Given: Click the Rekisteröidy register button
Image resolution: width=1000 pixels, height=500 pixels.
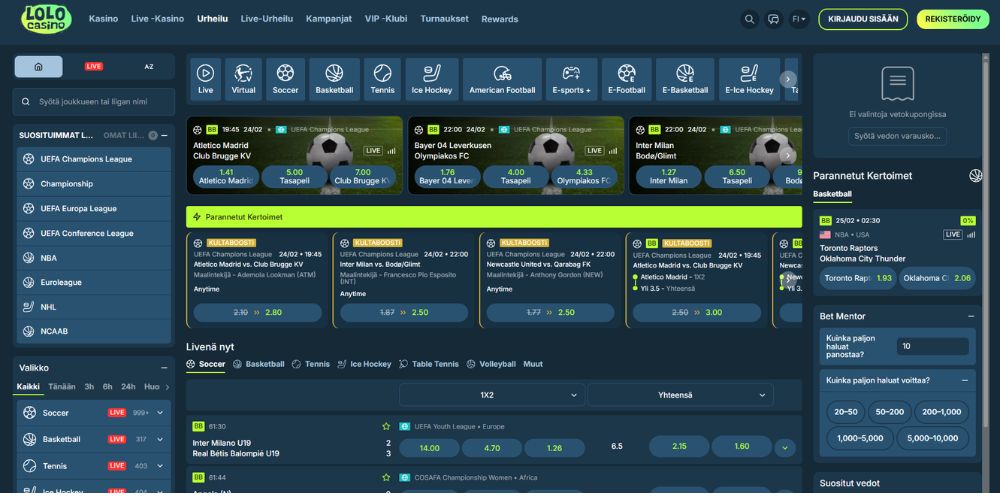Looking at the screenshot, I should (x=952, y=19).
